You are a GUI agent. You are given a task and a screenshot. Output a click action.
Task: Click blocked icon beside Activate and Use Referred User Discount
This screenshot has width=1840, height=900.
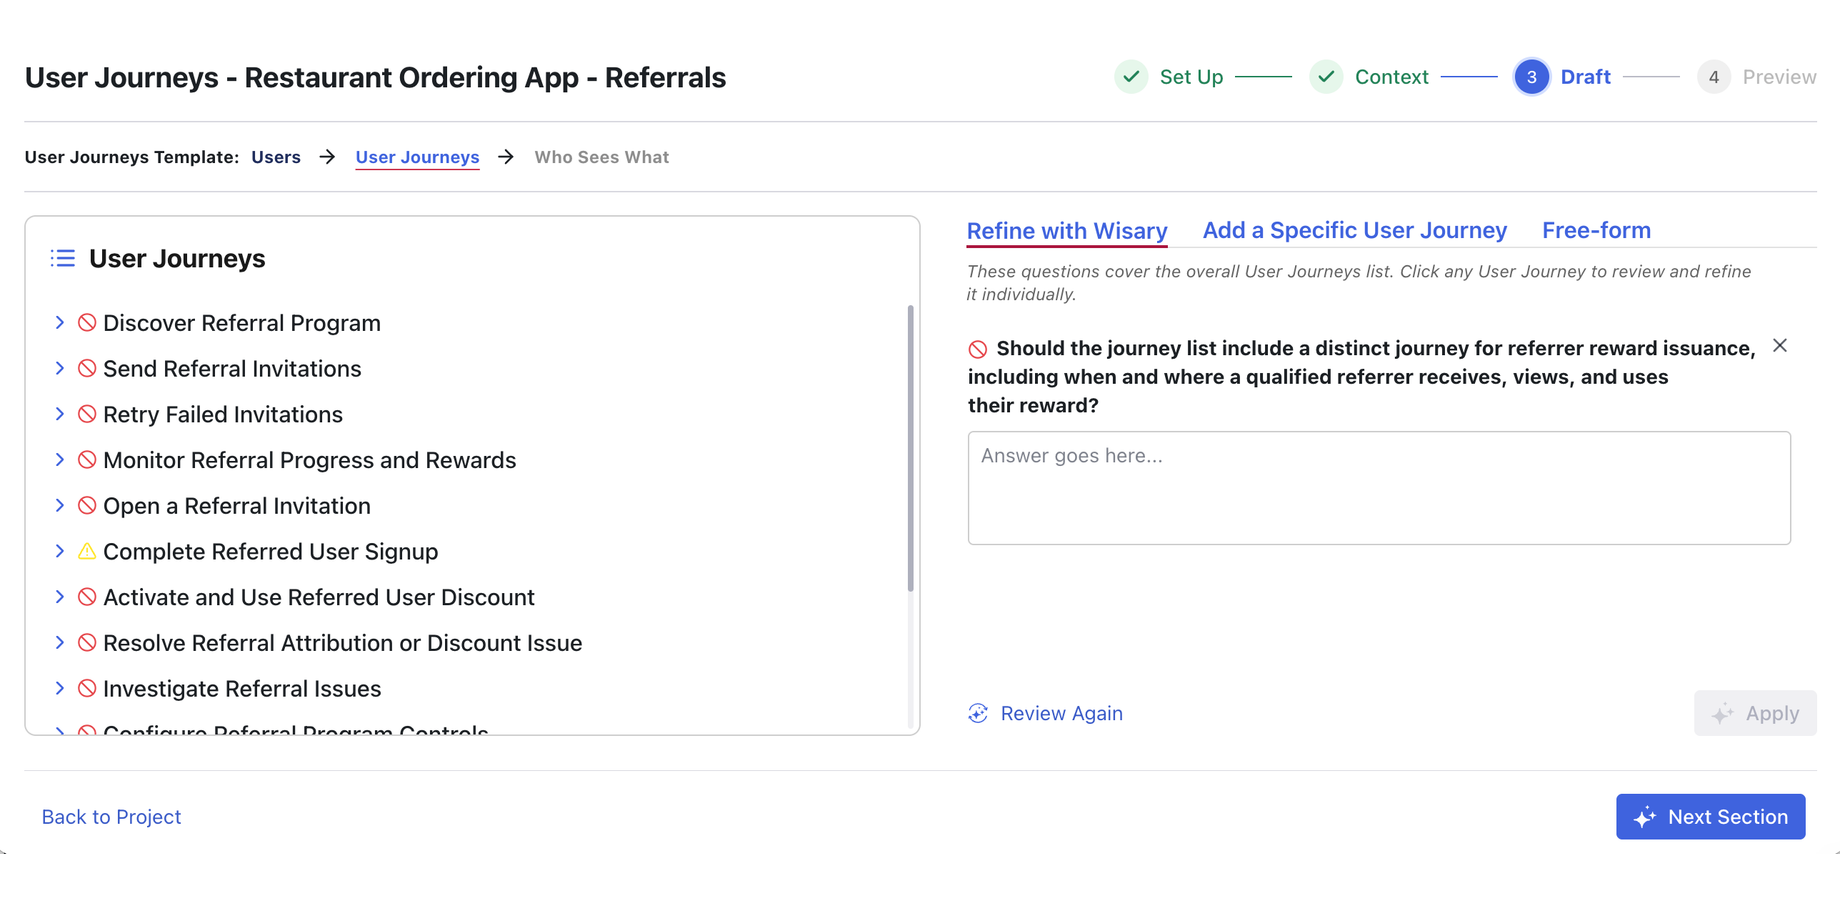[87, 597]
